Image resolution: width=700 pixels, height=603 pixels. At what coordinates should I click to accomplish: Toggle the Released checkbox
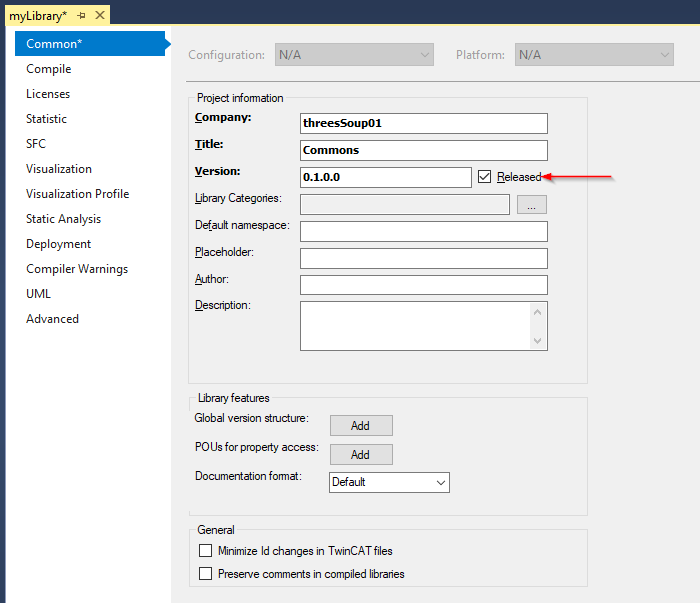tap(484, 177)
